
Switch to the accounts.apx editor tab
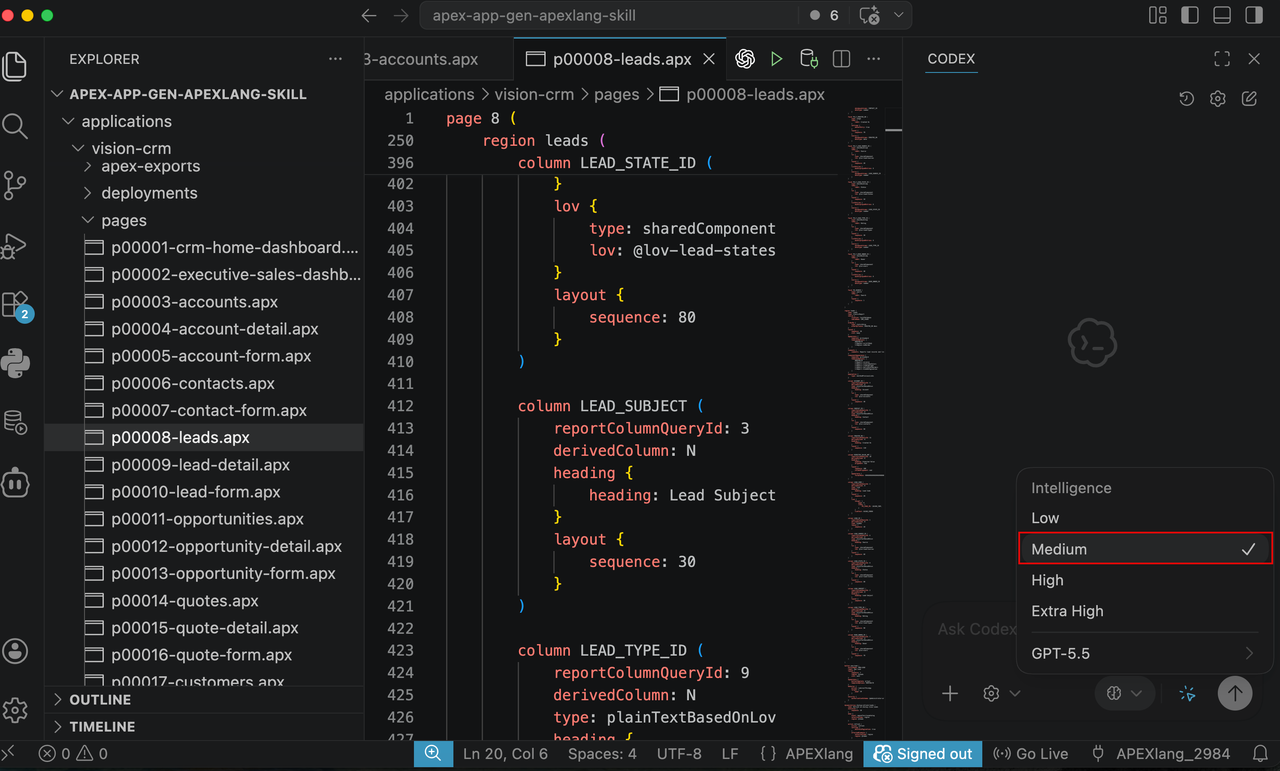coord(422,59)
